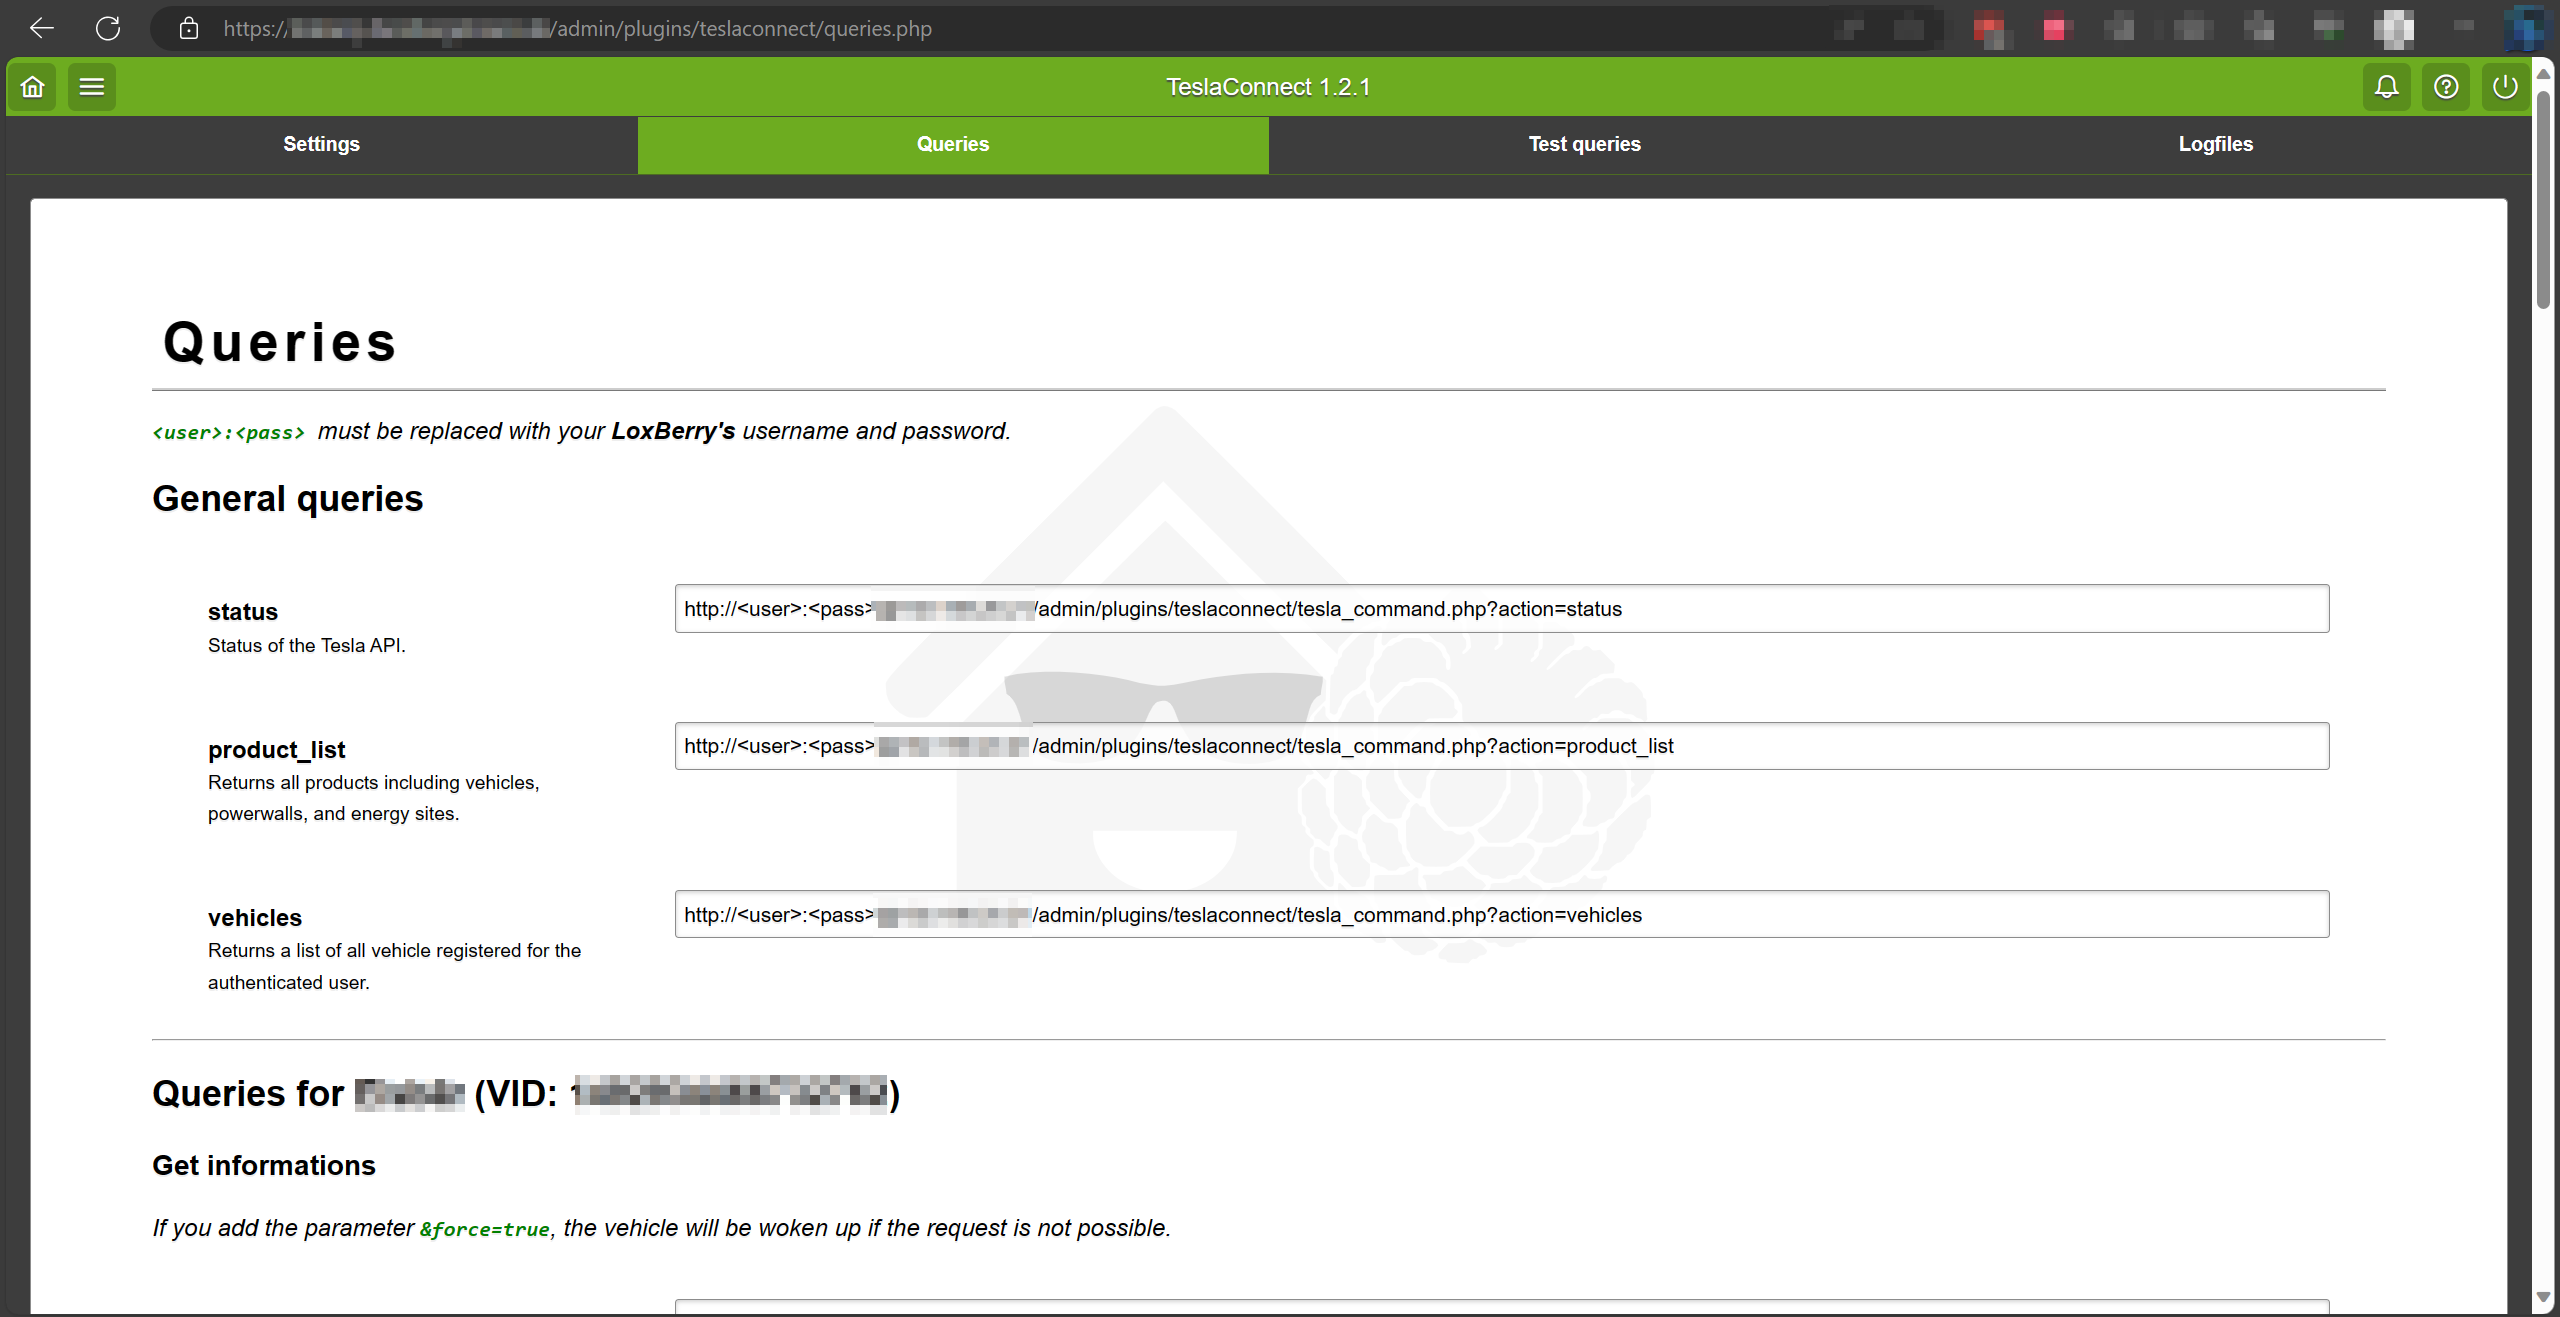Viewport: 2560px width, 1317px height.
Task: Select the Queries tab
Action: point(953,144)
